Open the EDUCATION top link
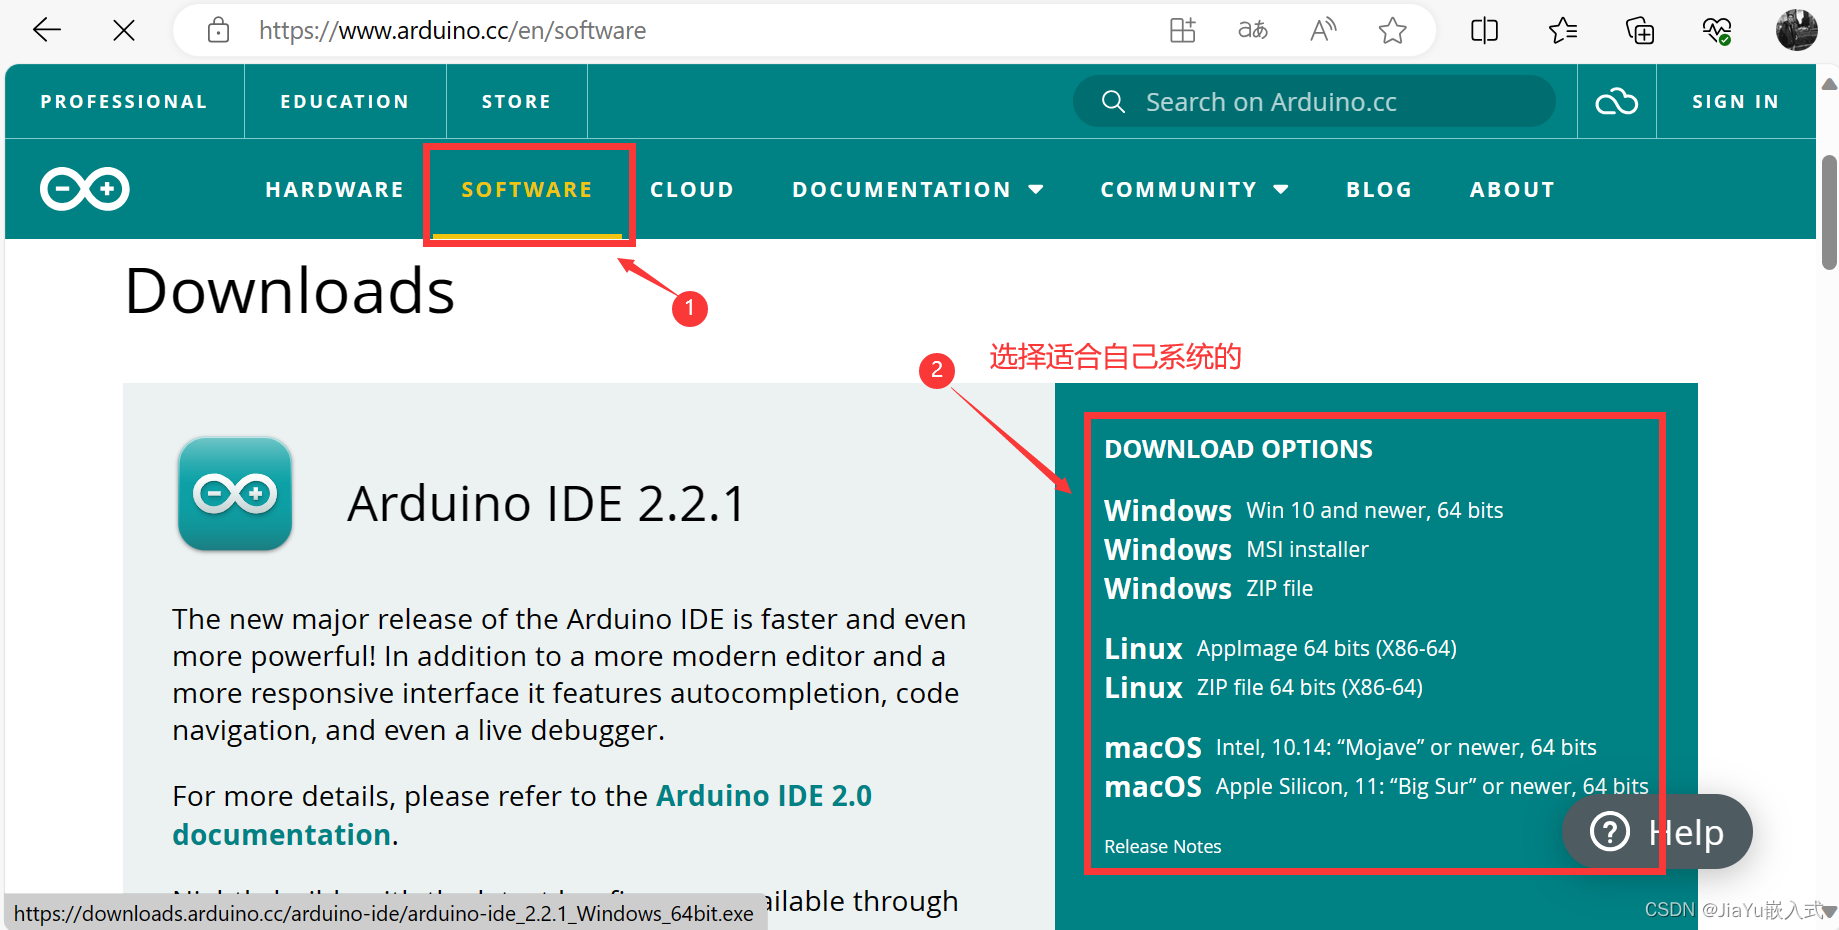This screenshot has height=930, width=1839. pos(345,101)
